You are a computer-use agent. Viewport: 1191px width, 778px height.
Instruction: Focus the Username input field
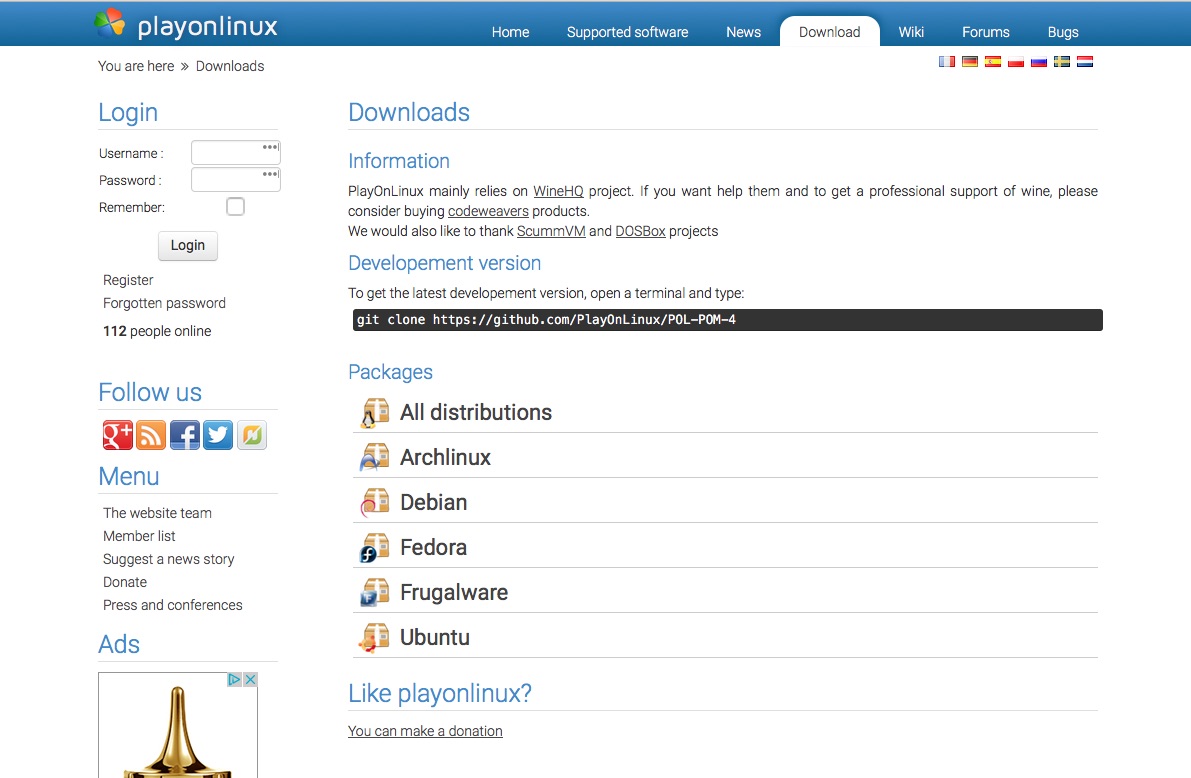point(235,153)
